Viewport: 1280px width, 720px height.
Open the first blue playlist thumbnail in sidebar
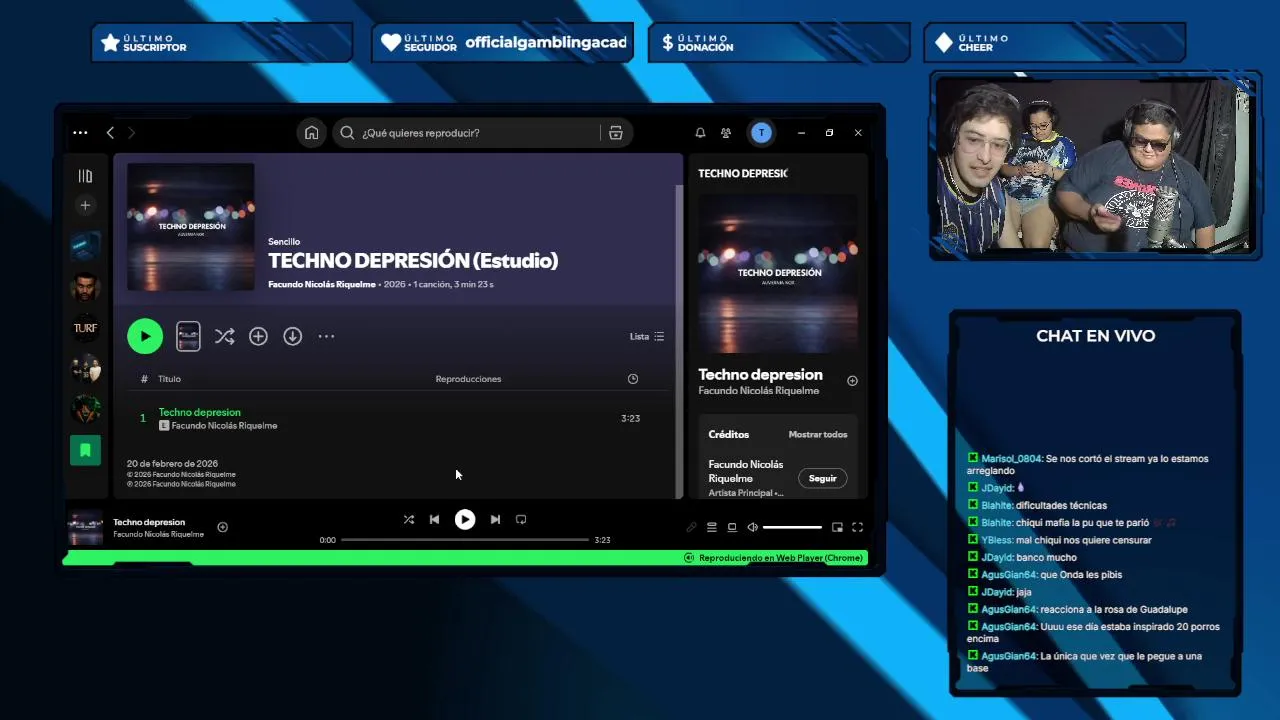point(85,246)
